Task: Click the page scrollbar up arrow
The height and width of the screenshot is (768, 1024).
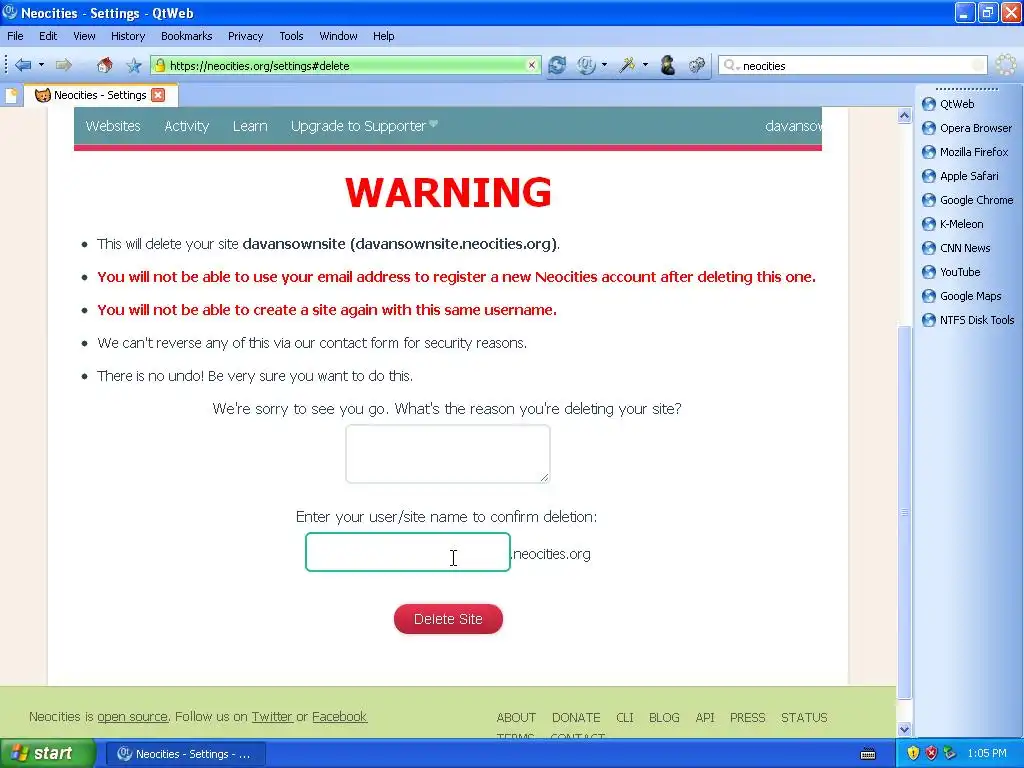Action: (904, 116)
